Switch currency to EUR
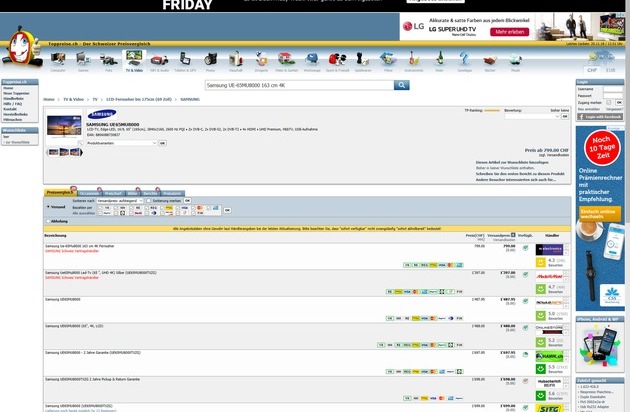This screenshot has width=630, height=412. (x=610, y=70)
